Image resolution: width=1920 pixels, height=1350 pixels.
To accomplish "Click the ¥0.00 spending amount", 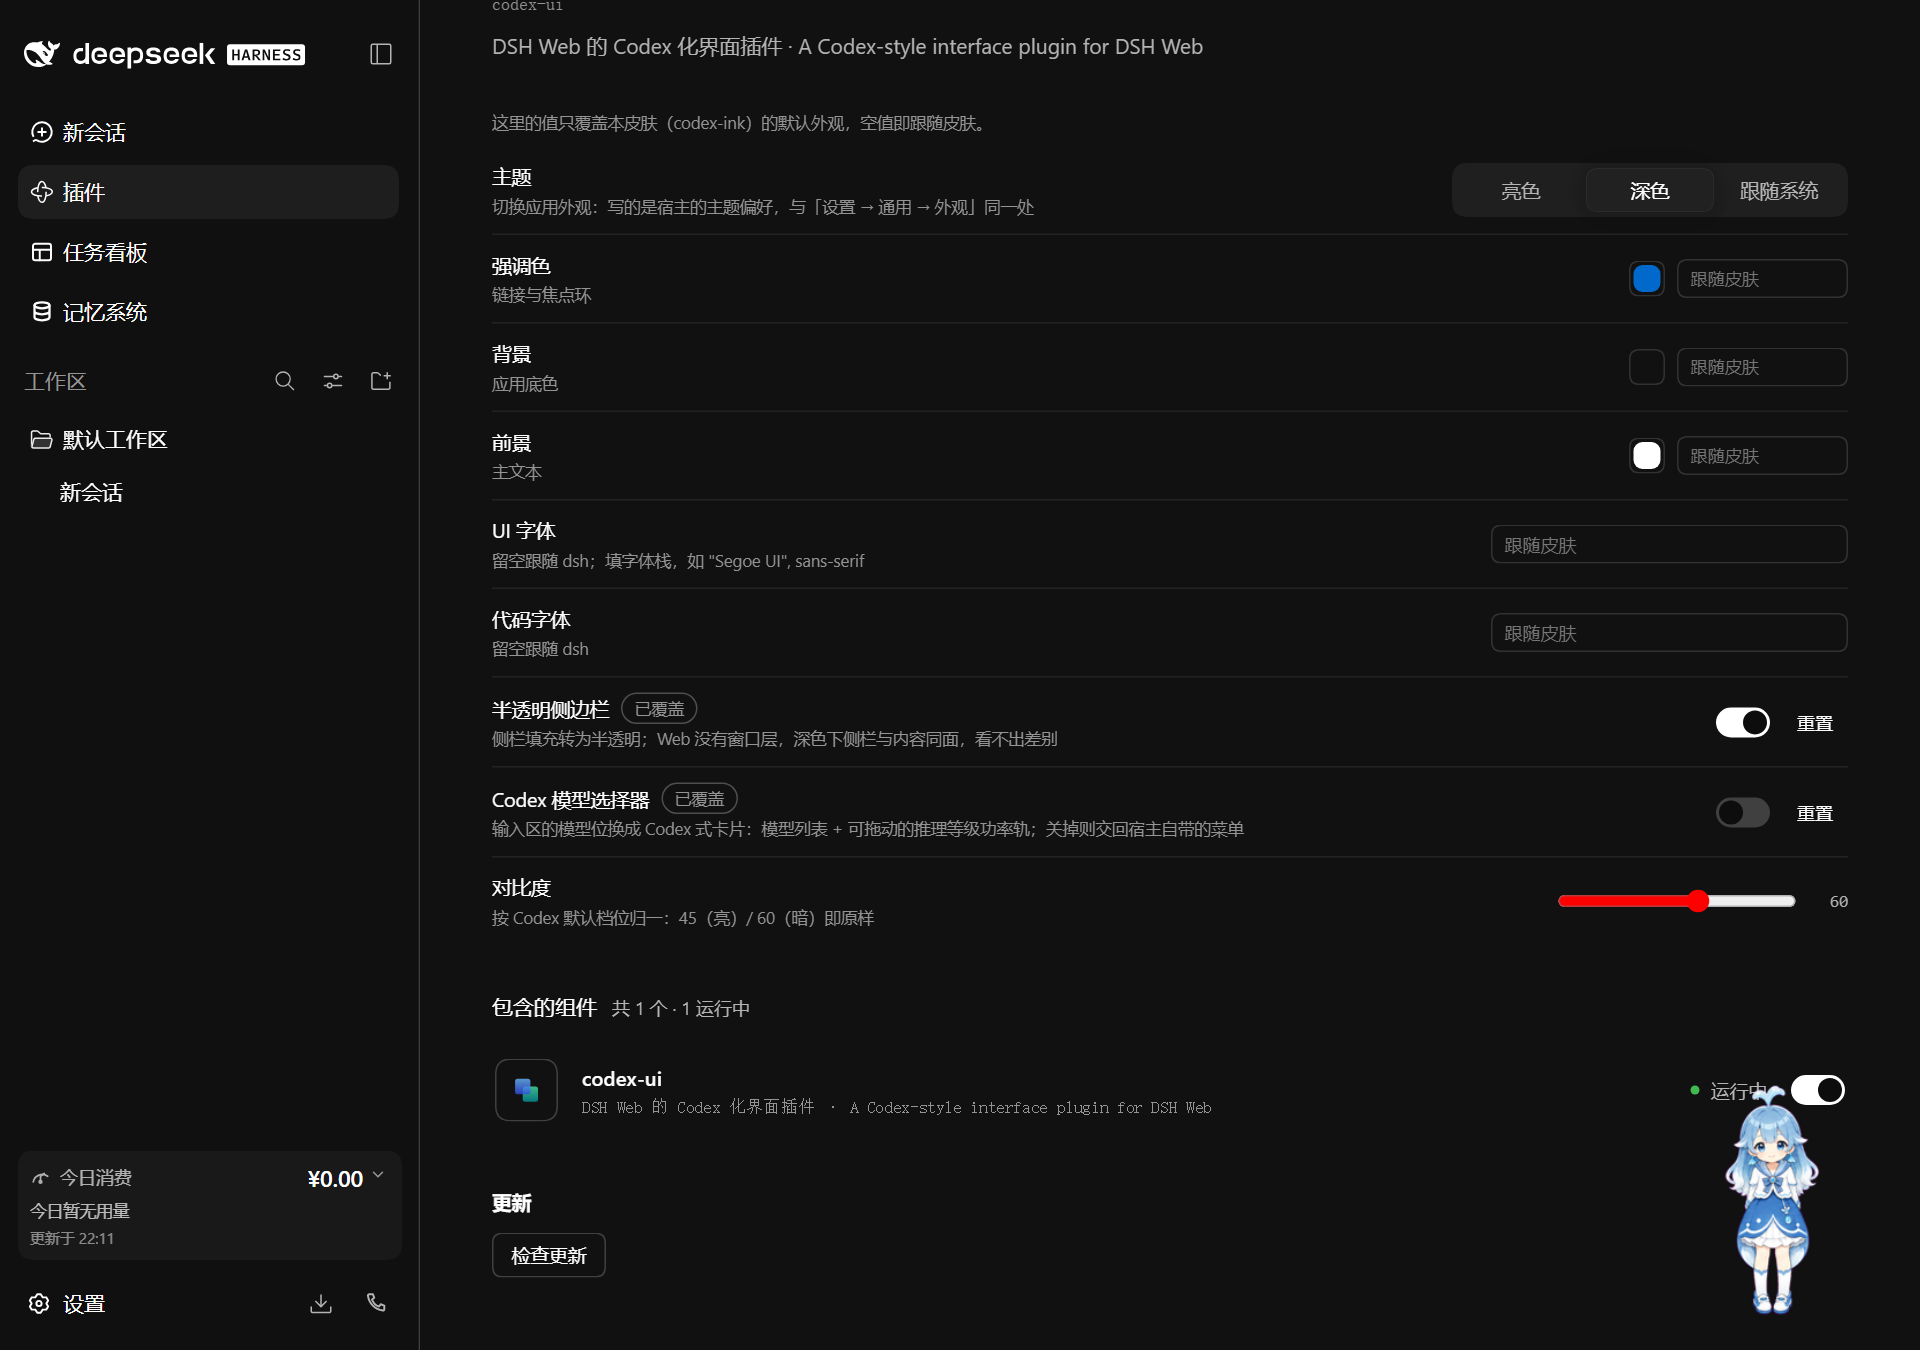I will tap(335, 1179).
